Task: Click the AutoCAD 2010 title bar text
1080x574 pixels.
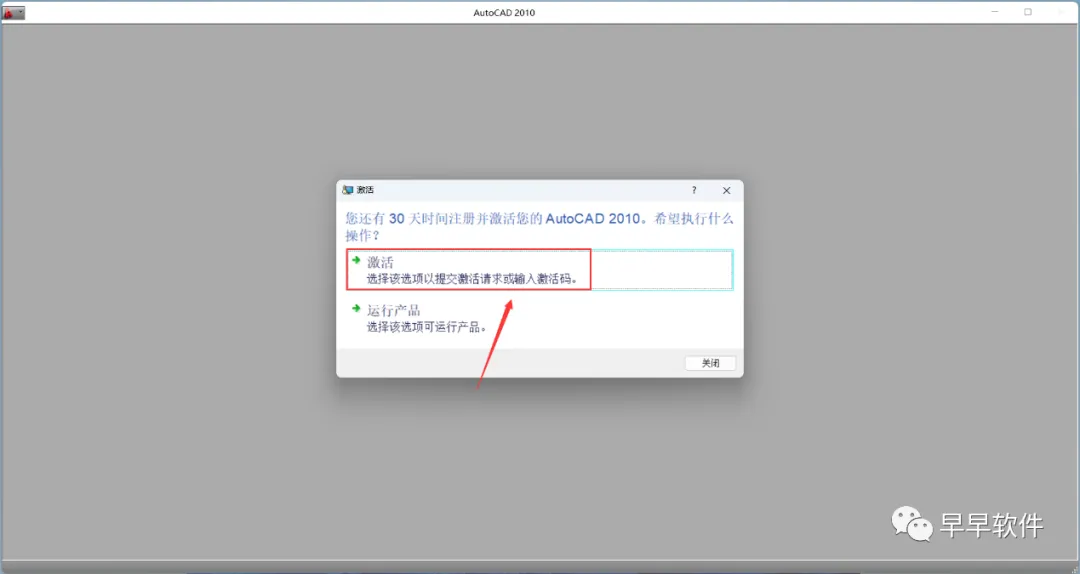Action: 504,12
